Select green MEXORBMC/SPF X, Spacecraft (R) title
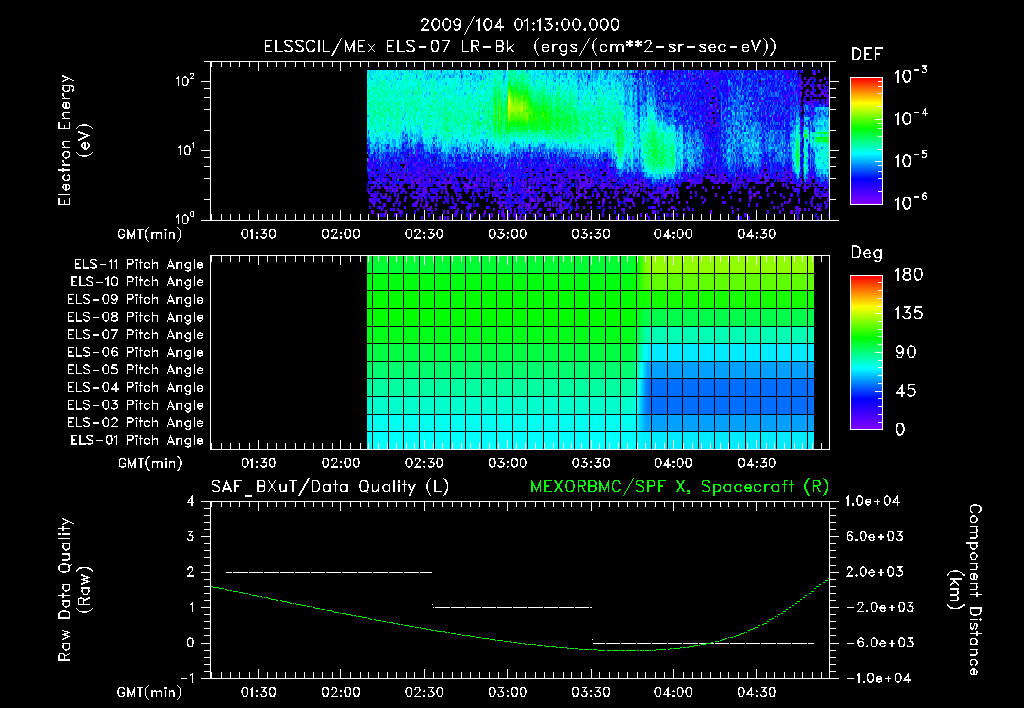The height and width of the screenshot is (708, 1024). pyautogui.click(x=679, y=487)
